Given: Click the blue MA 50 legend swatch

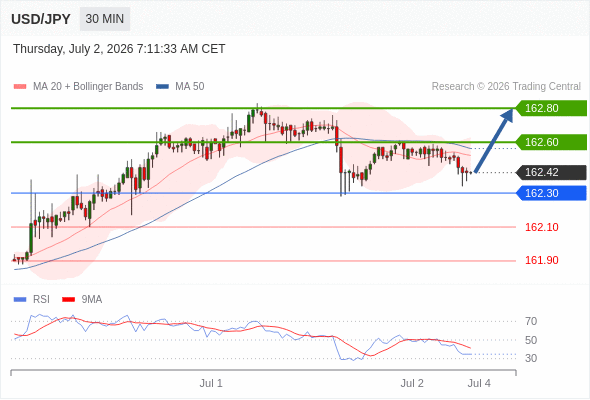Looking at the screenshot, I should point(162,87).
